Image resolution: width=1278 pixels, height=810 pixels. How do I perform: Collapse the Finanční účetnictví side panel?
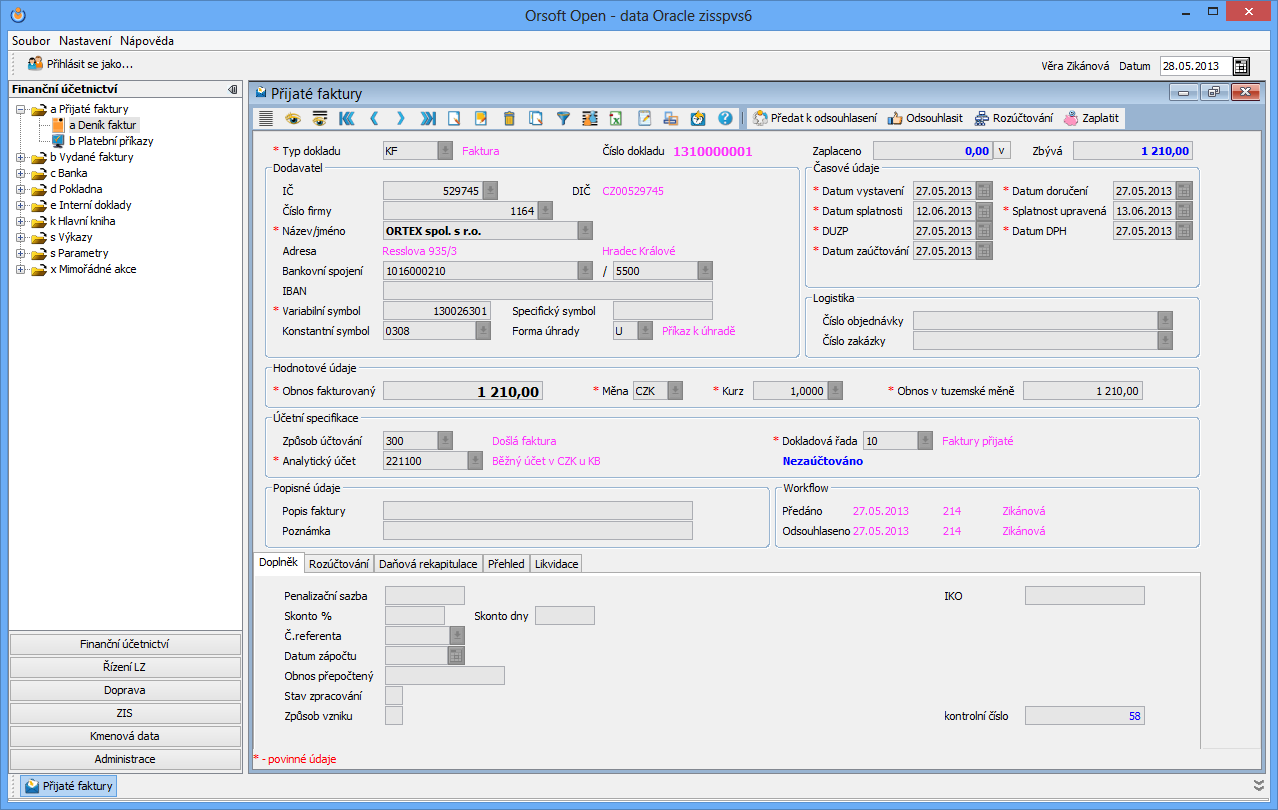232,89
